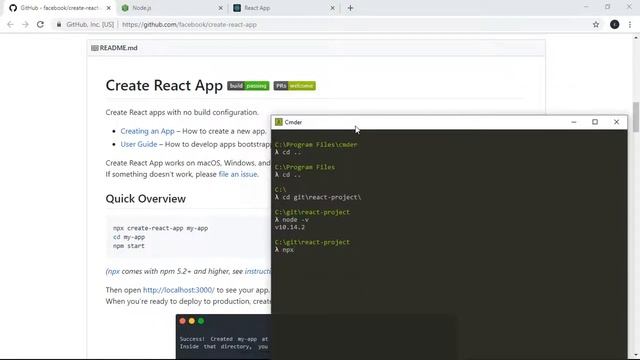
Task: Click the scrollbar up arrow of the page
Action: tap(636, 38)
